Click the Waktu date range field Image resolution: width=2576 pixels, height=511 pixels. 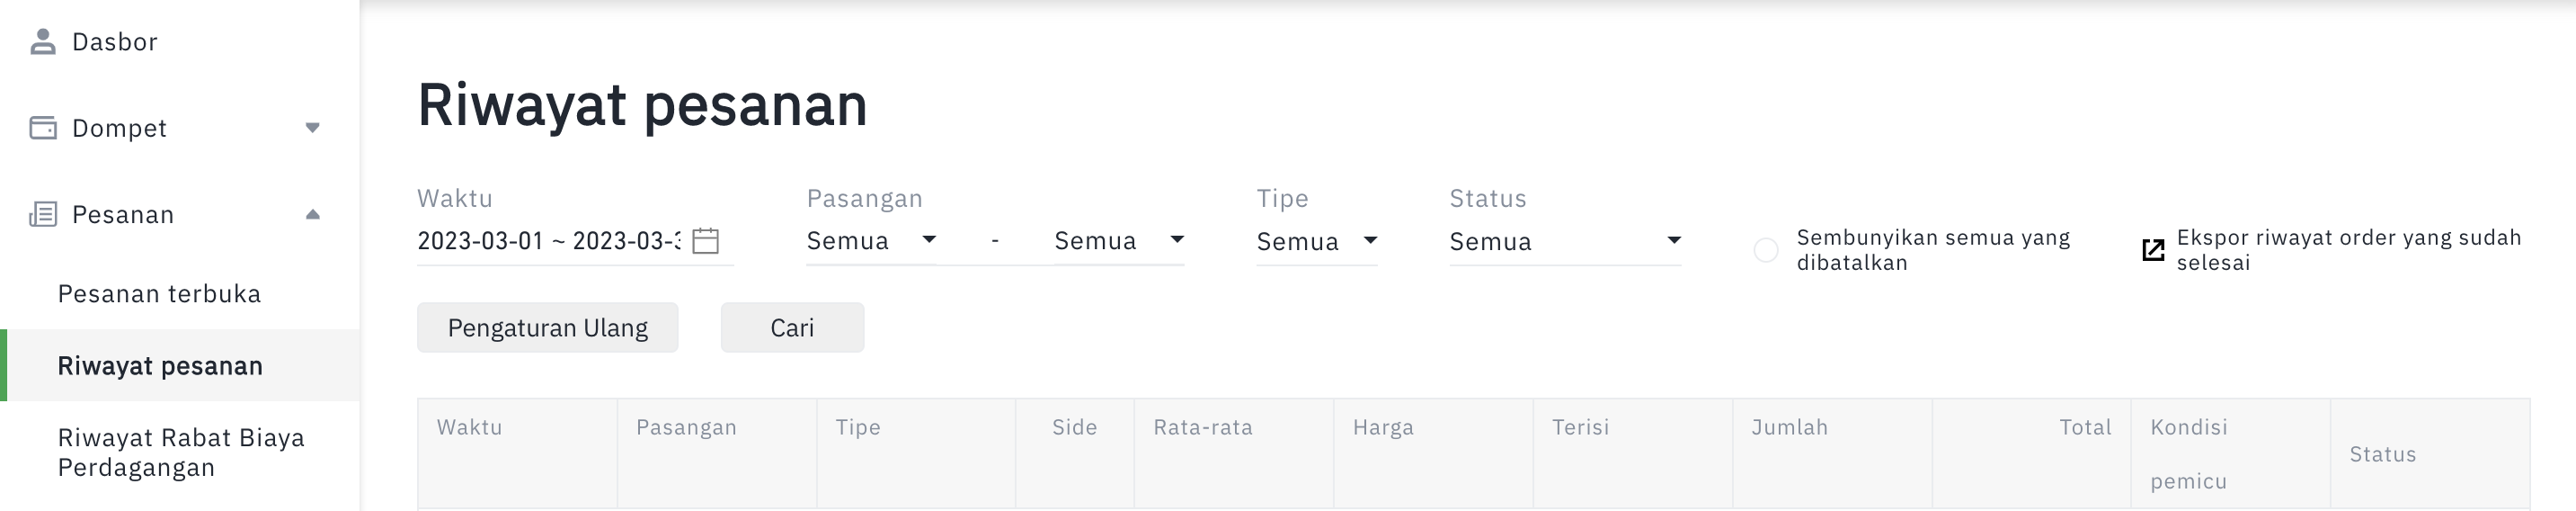point(575,241)
